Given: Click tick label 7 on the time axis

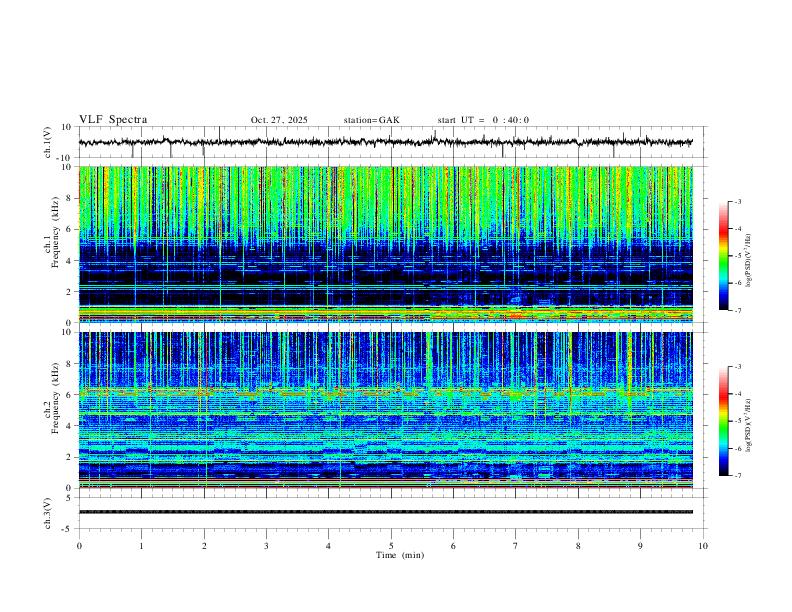Looking at the screenshot, I should coord(516,546).
